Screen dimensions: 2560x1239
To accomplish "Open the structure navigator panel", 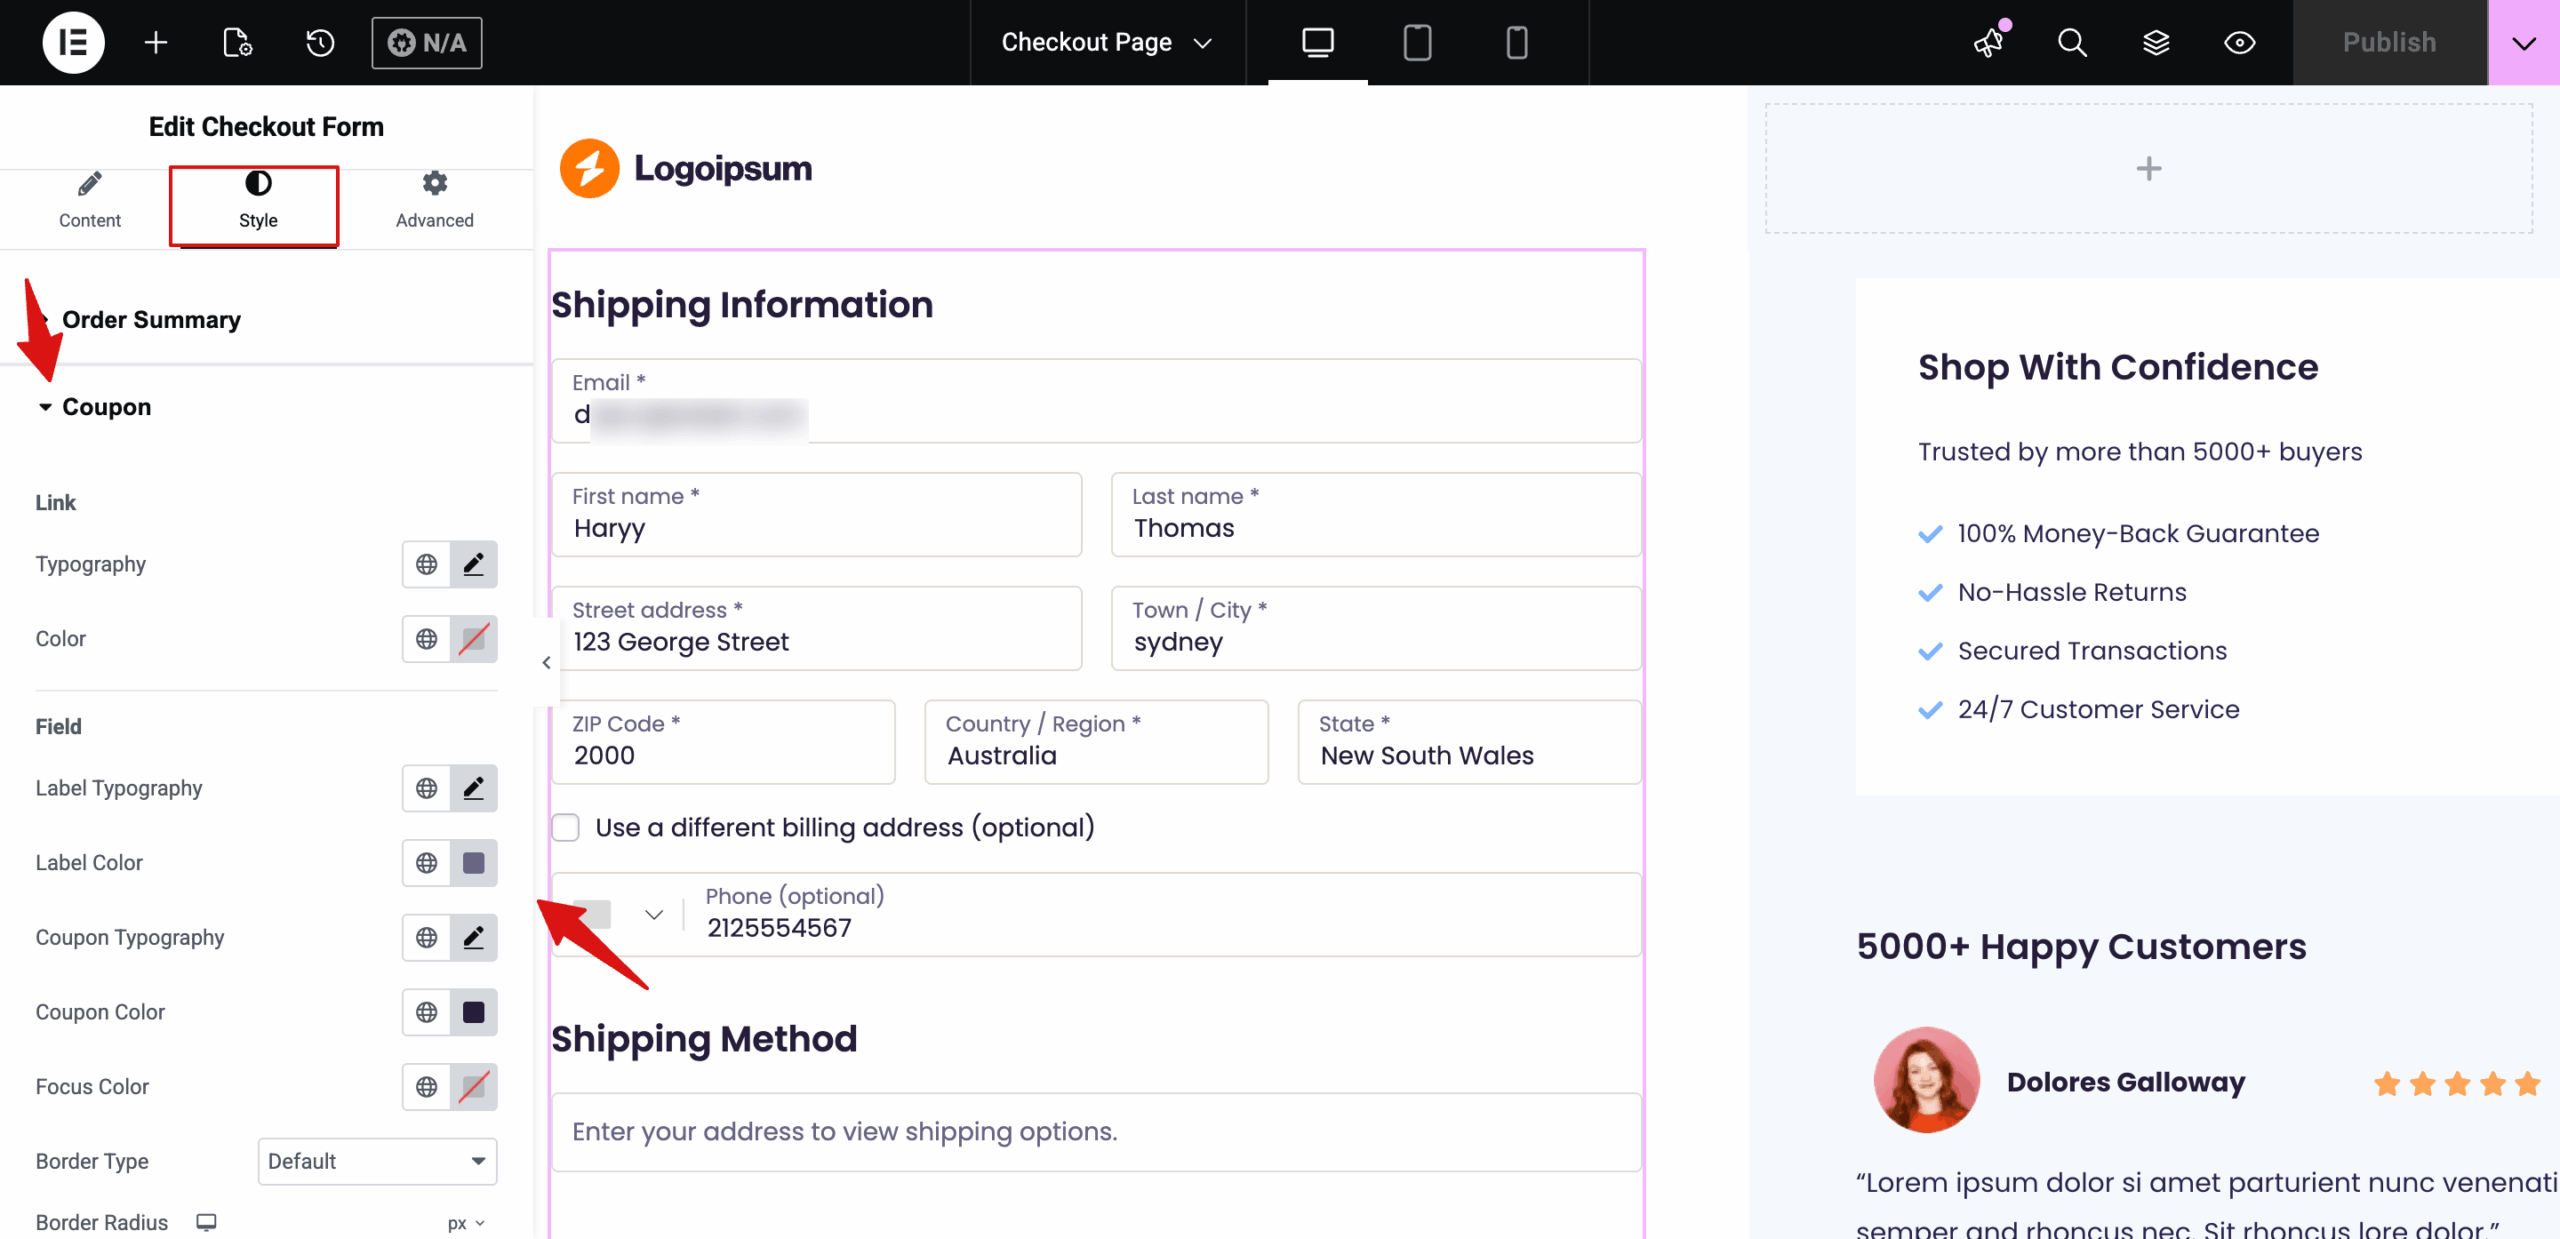I will 2156,42.
